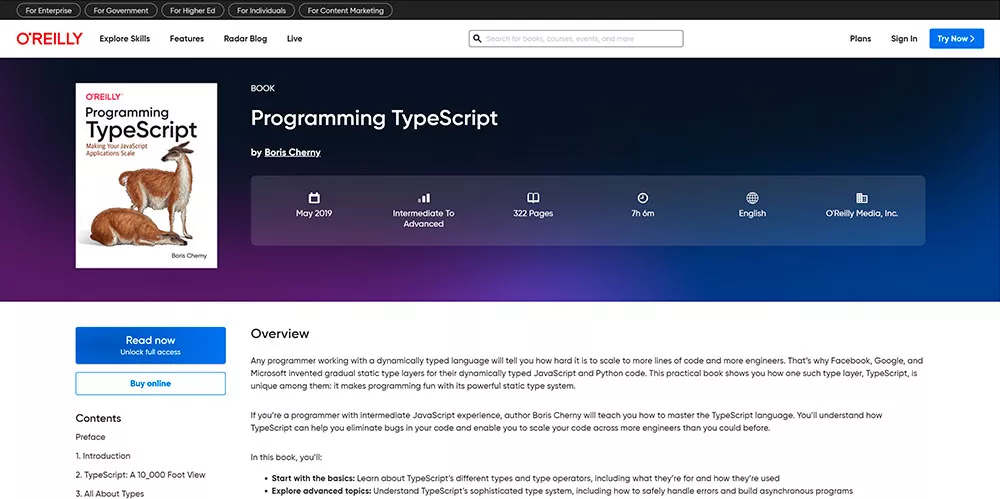Open chapter 1. Introduction
This screenshot has width=1000, height=499.
[x=103, y=456]
